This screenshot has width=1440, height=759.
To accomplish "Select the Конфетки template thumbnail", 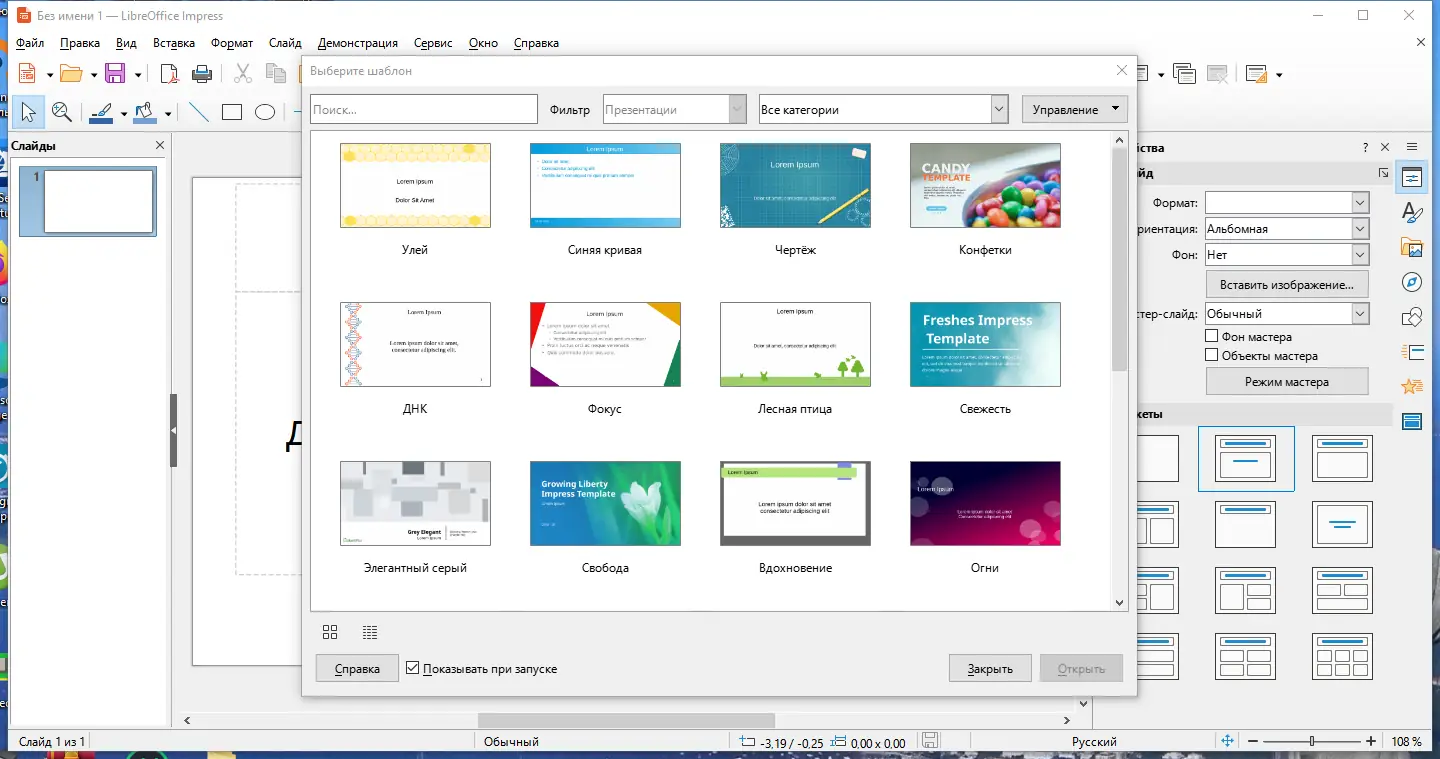I will [x=985, y=185].
